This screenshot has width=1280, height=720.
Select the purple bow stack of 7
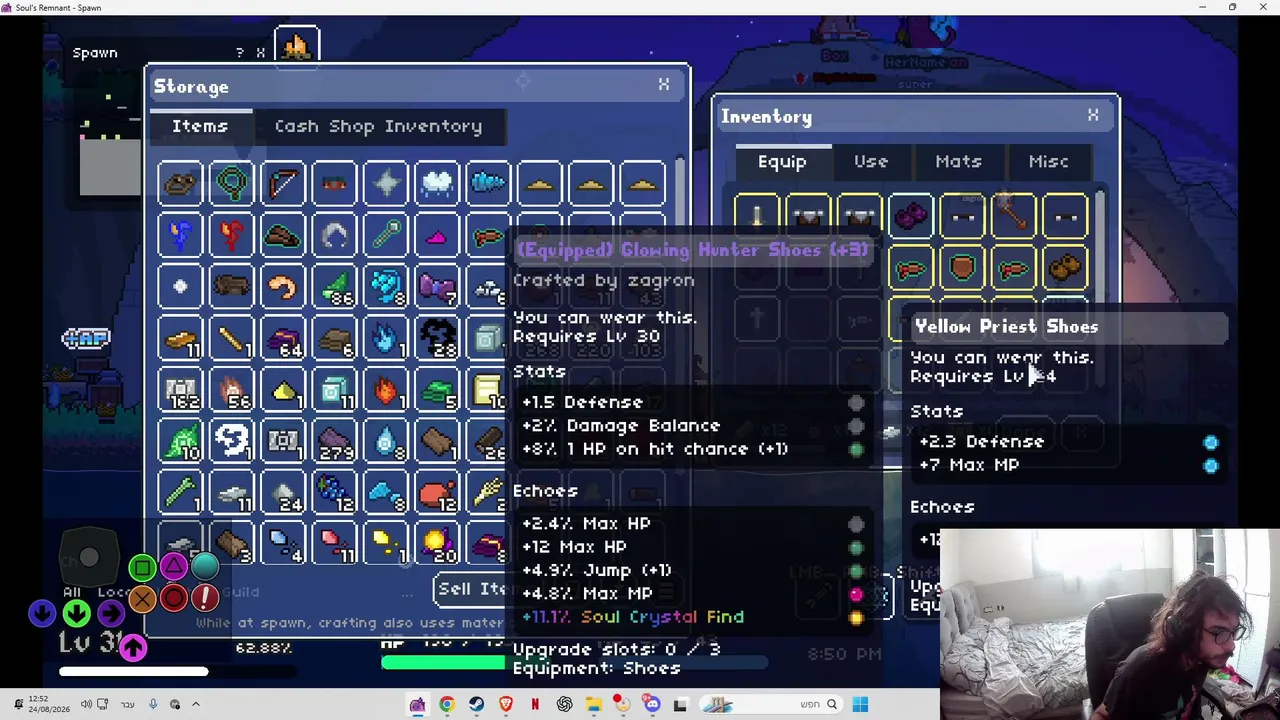point(437,288)
